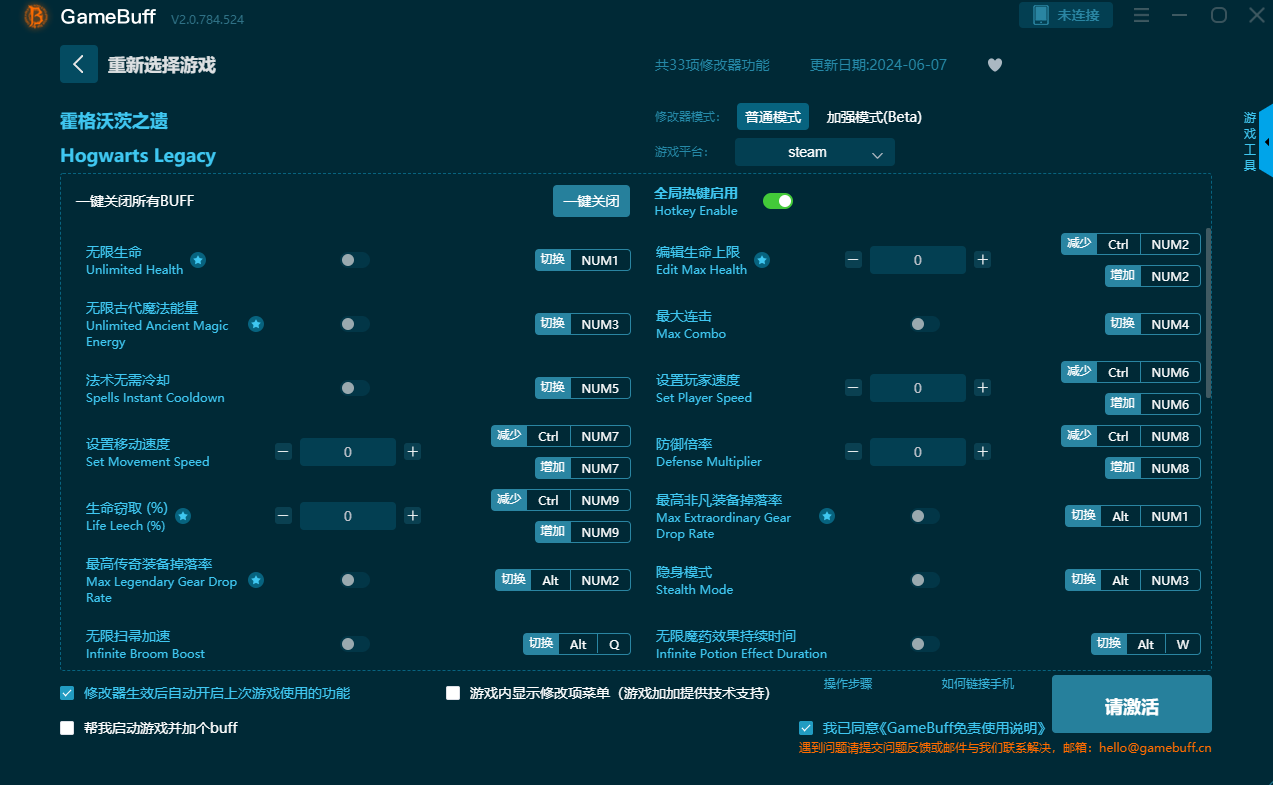The width and height of the screenshot is (1273, 785).
Task: Click the star beside Unlimited Ancient Magic Energy
Action: 256,324
